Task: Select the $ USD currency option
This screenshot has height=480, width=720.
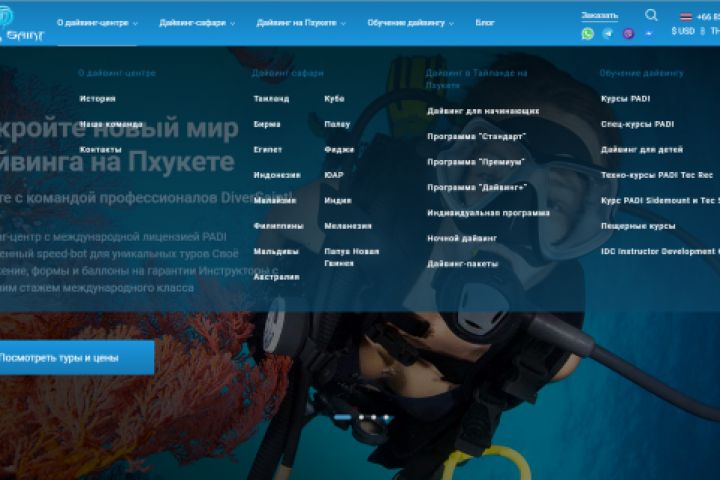Action: click(x=683, y=31)
